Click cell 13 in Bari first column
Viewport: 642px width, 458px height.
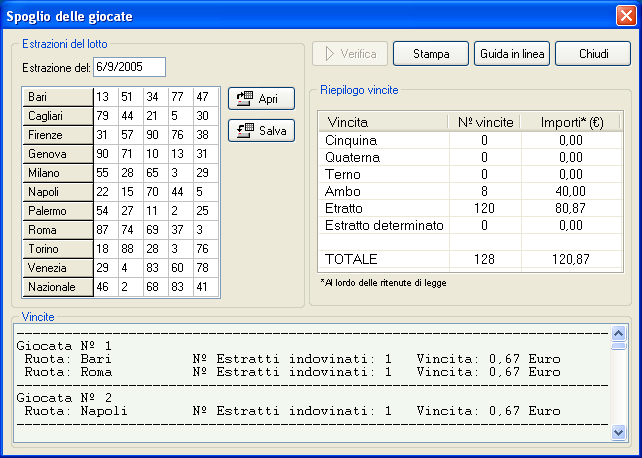(x=106, y=97)
